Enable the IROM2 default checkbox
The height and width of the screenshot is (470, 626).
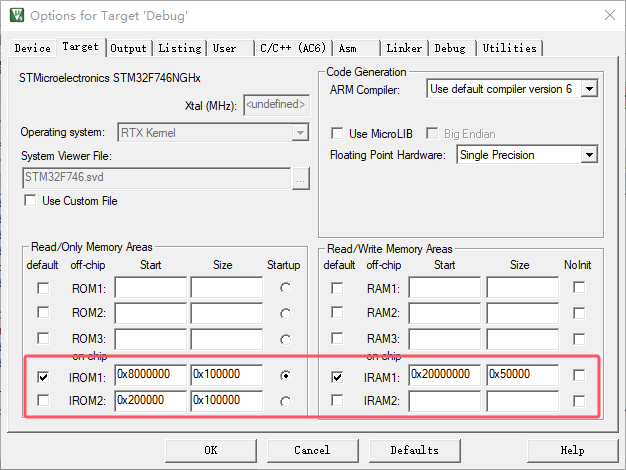42,401
